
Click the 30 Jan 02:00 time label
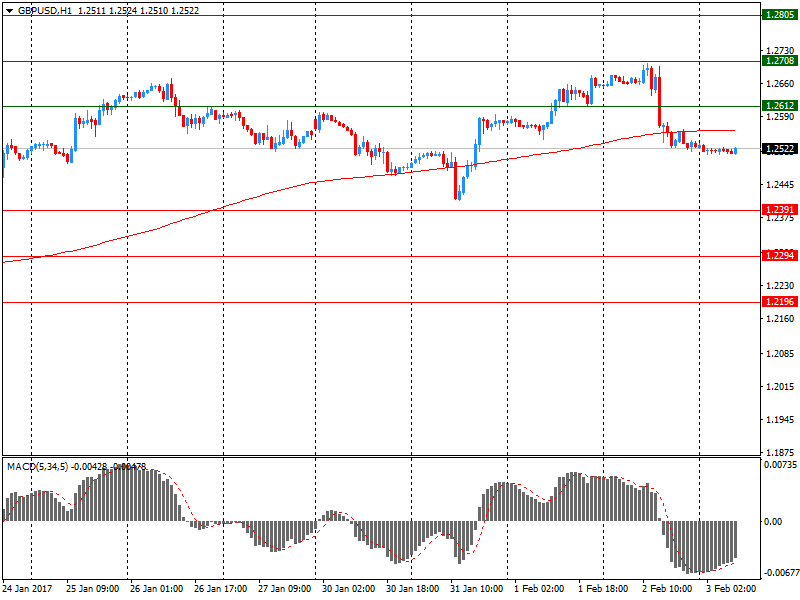pos(348,589)
